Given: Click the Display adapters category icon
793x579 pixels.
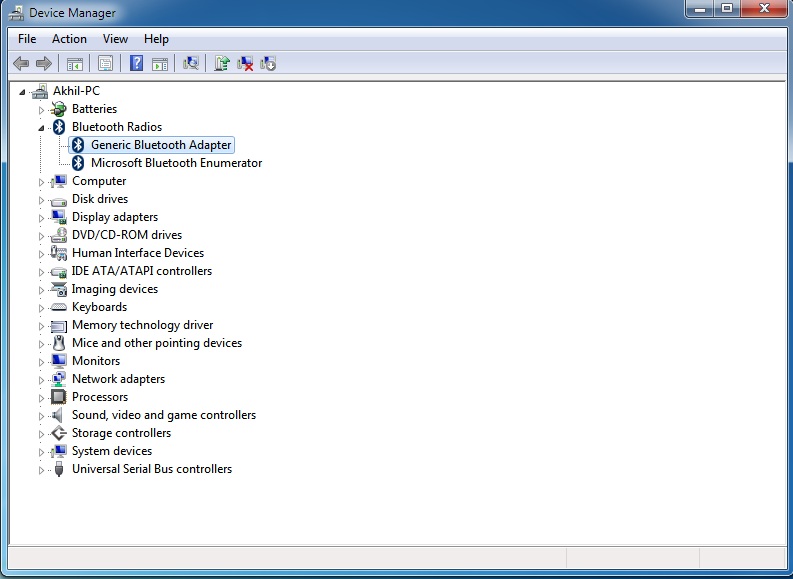Looking at the screenshot, I should point(59,217).
